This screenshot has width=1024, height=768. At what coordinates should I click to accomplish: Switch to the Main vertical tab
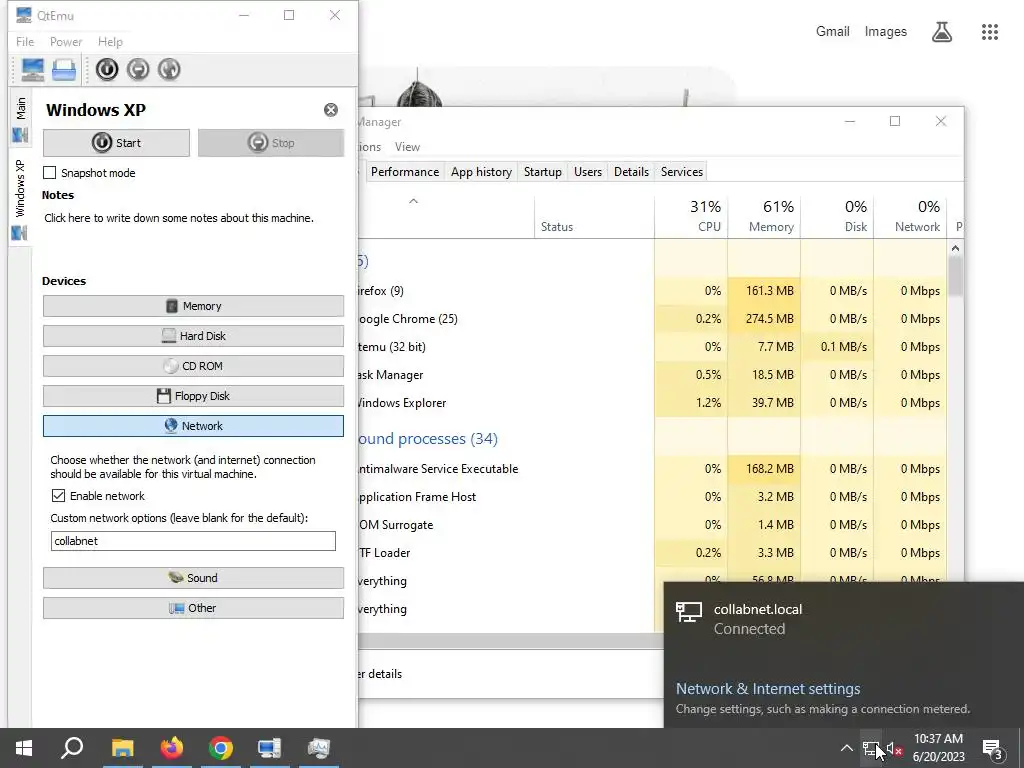click(x=20, y=120)
